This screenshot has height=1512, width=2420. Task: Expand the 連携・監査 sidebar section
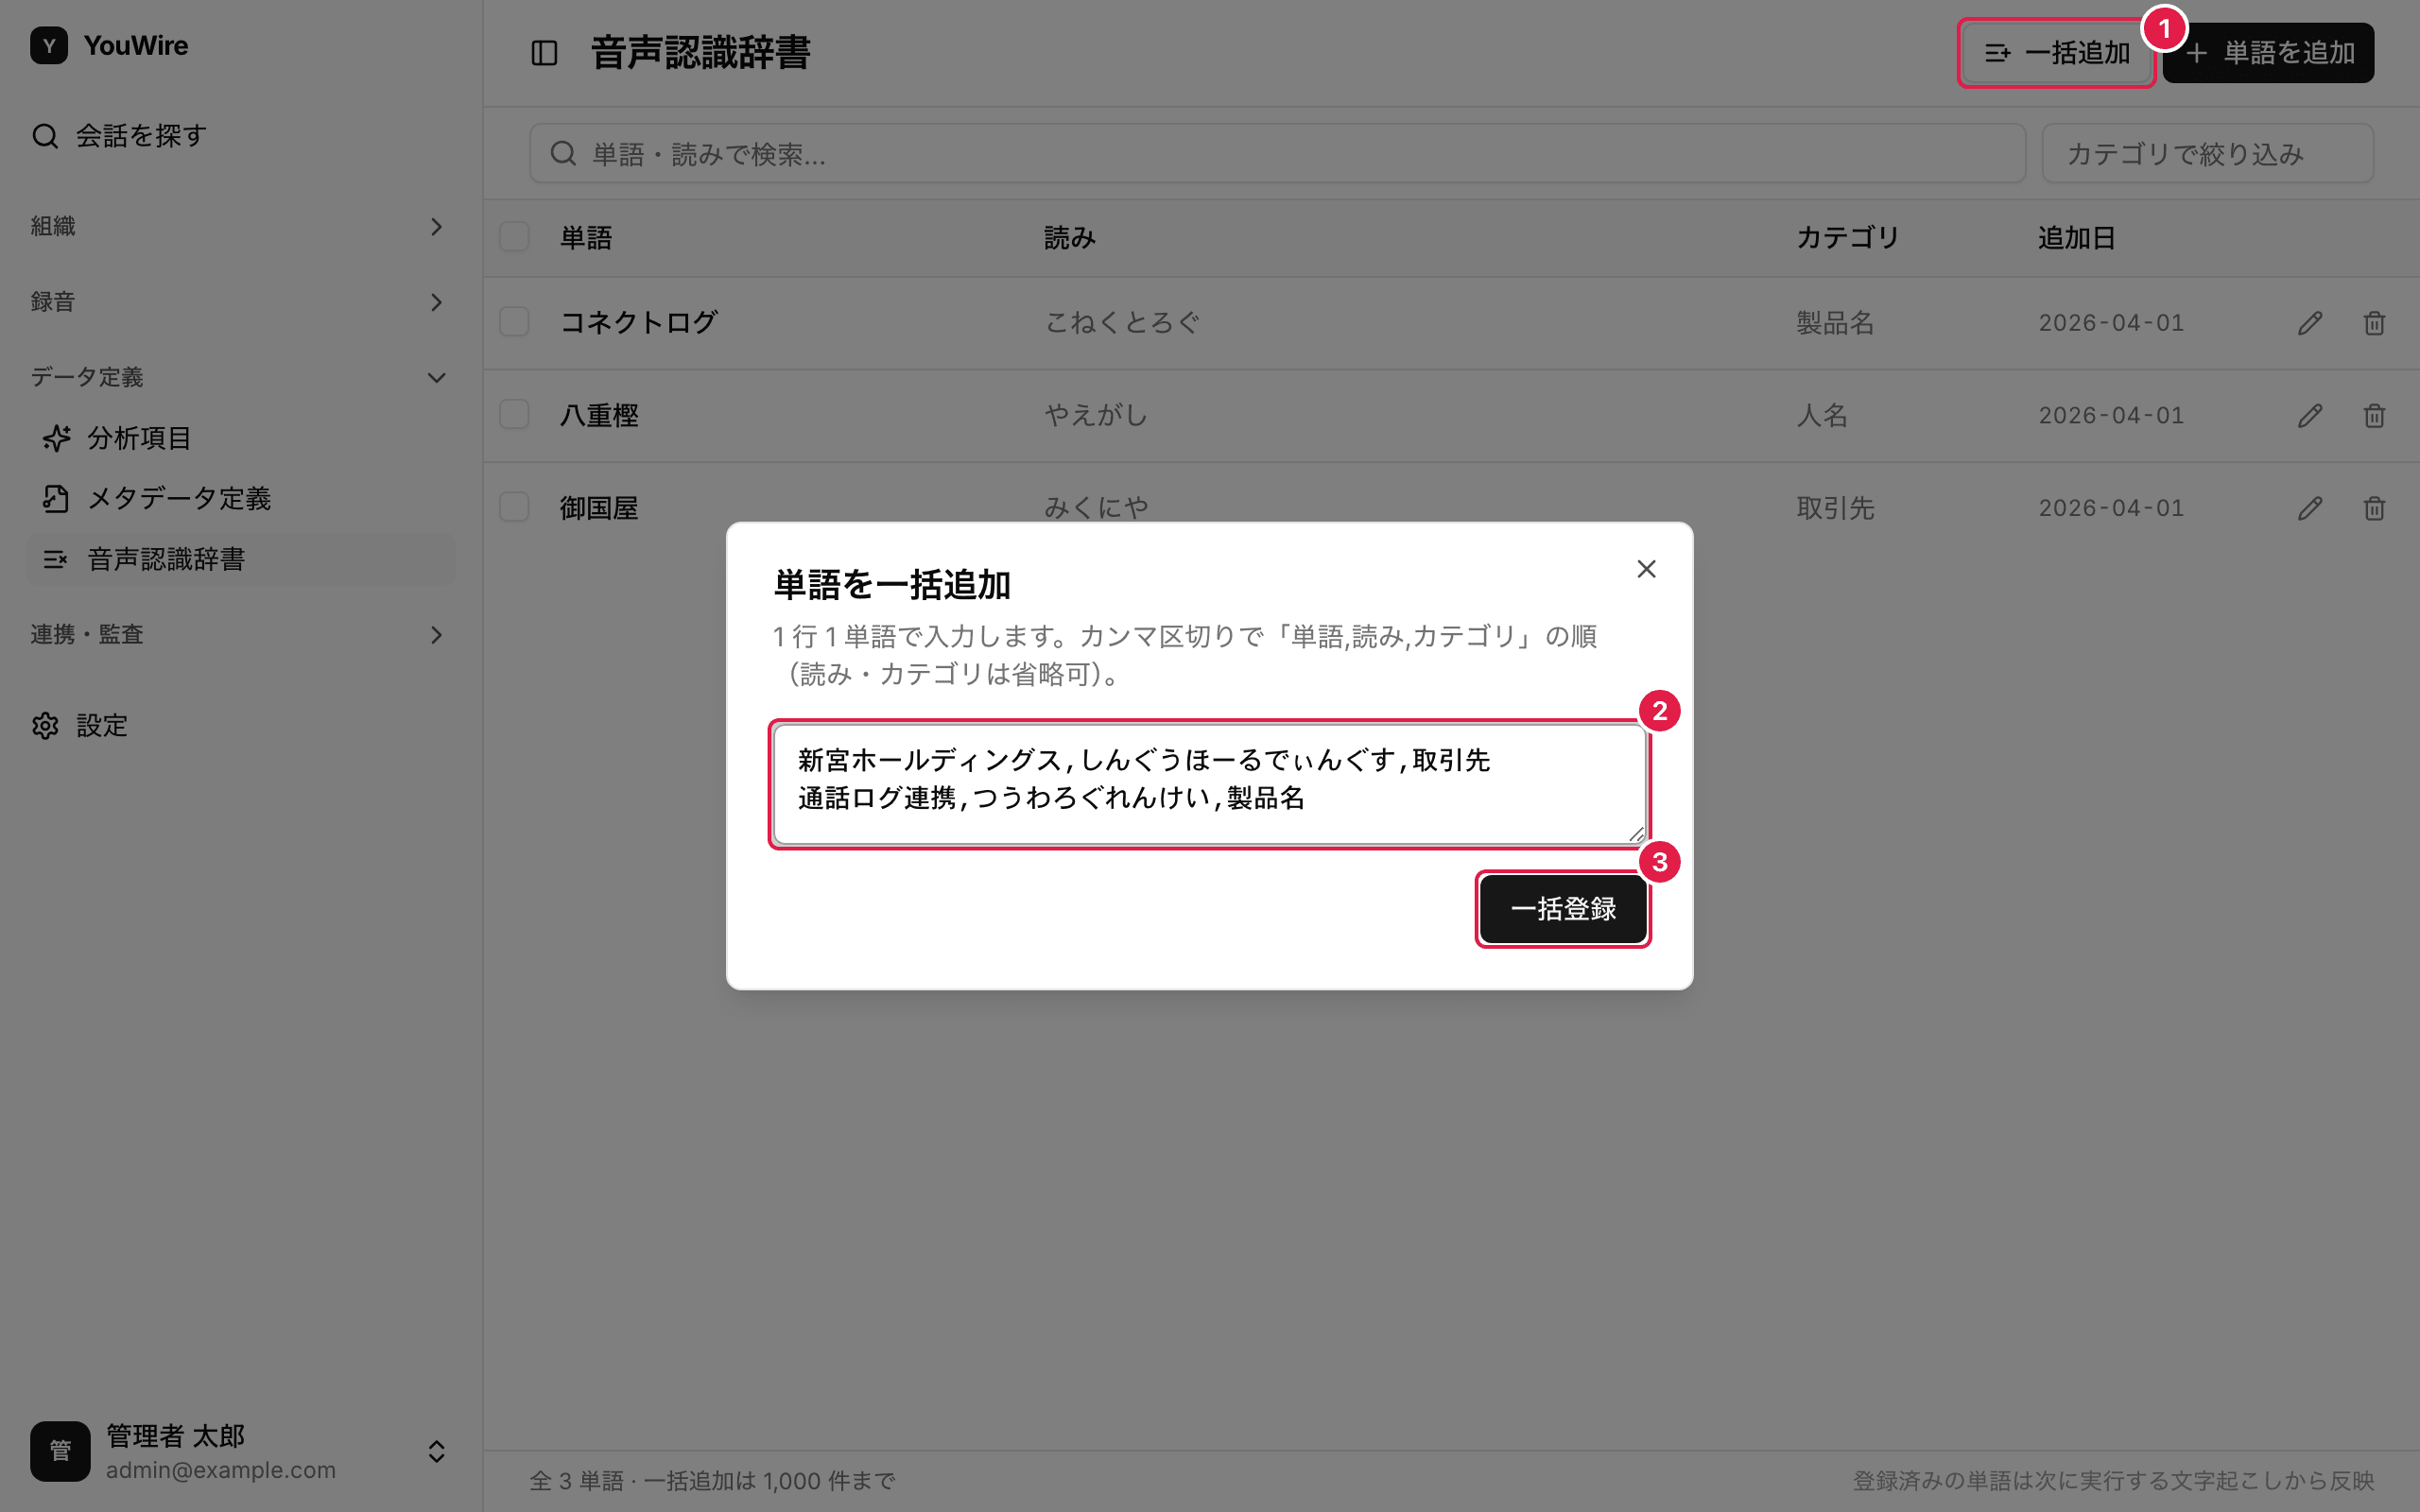(240, 635)
